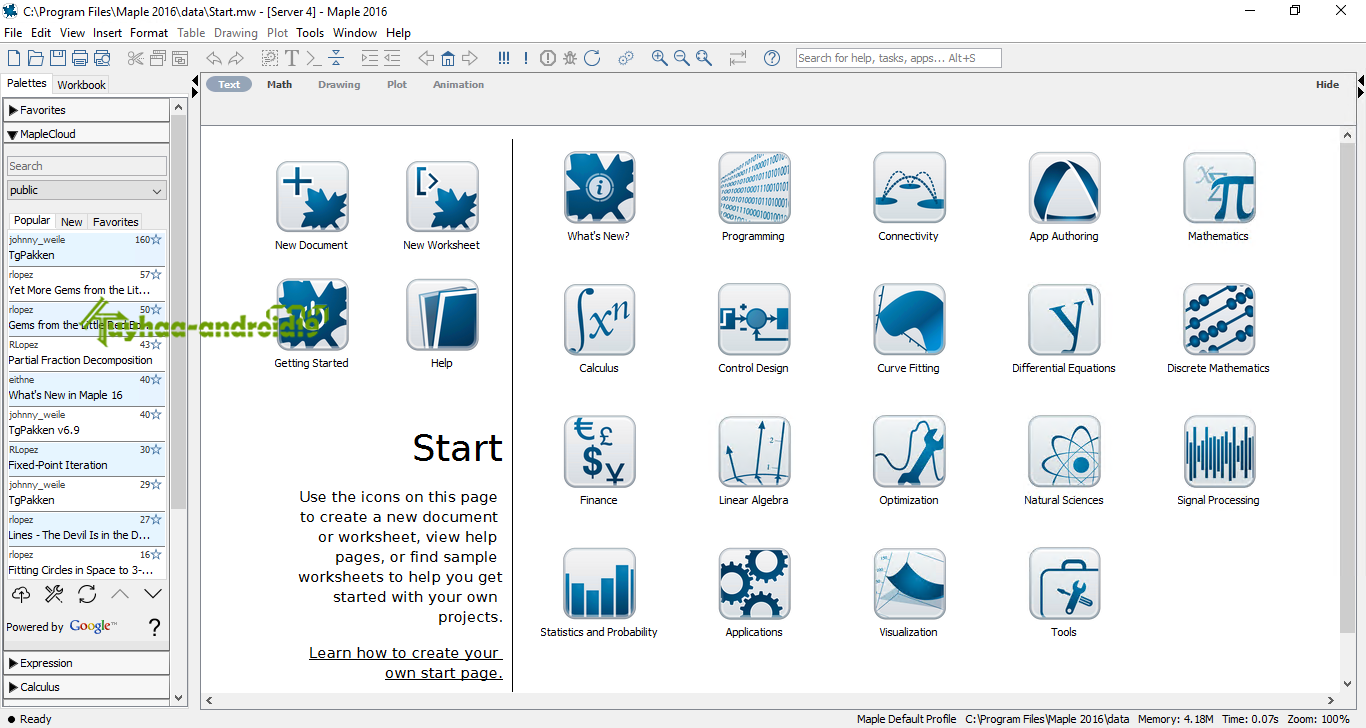The width and height of the screenshot is (1366, 728).
Task: Click the Save file toolbar icon
Action: coord(58,58)
